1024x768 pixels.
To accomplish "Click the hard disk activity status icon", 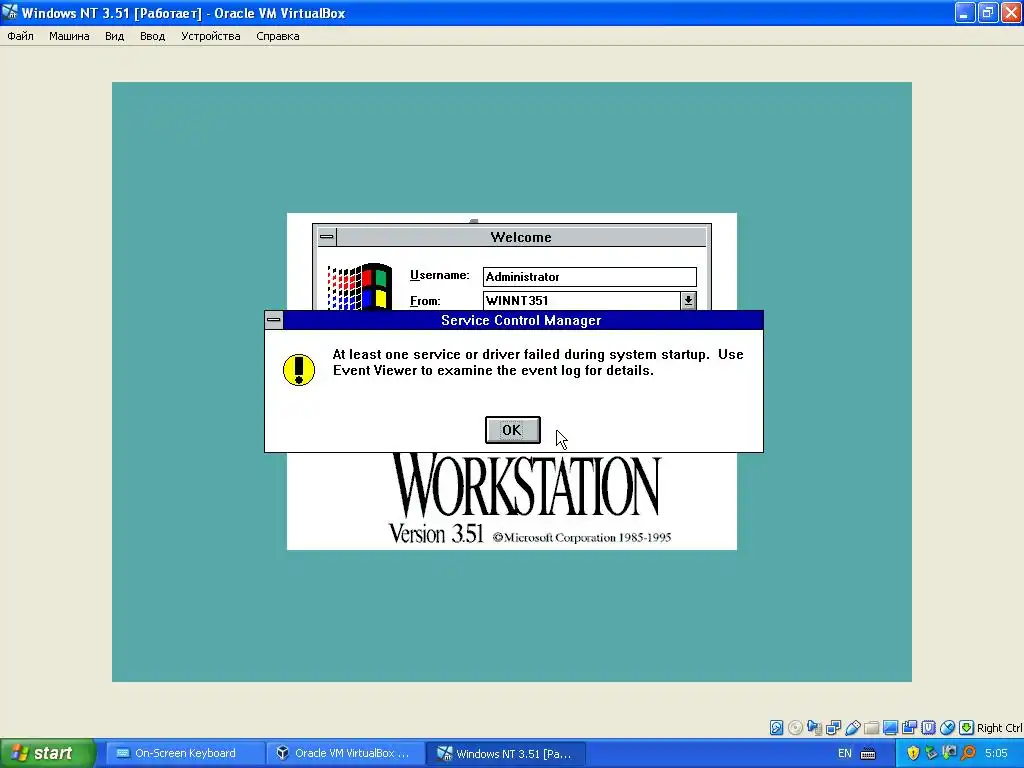I will [776, 728].
